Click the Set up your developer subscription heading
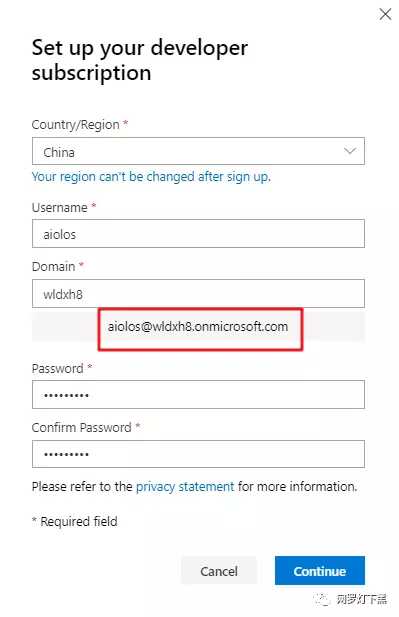399x617 pixels. (x=140, y=60)
